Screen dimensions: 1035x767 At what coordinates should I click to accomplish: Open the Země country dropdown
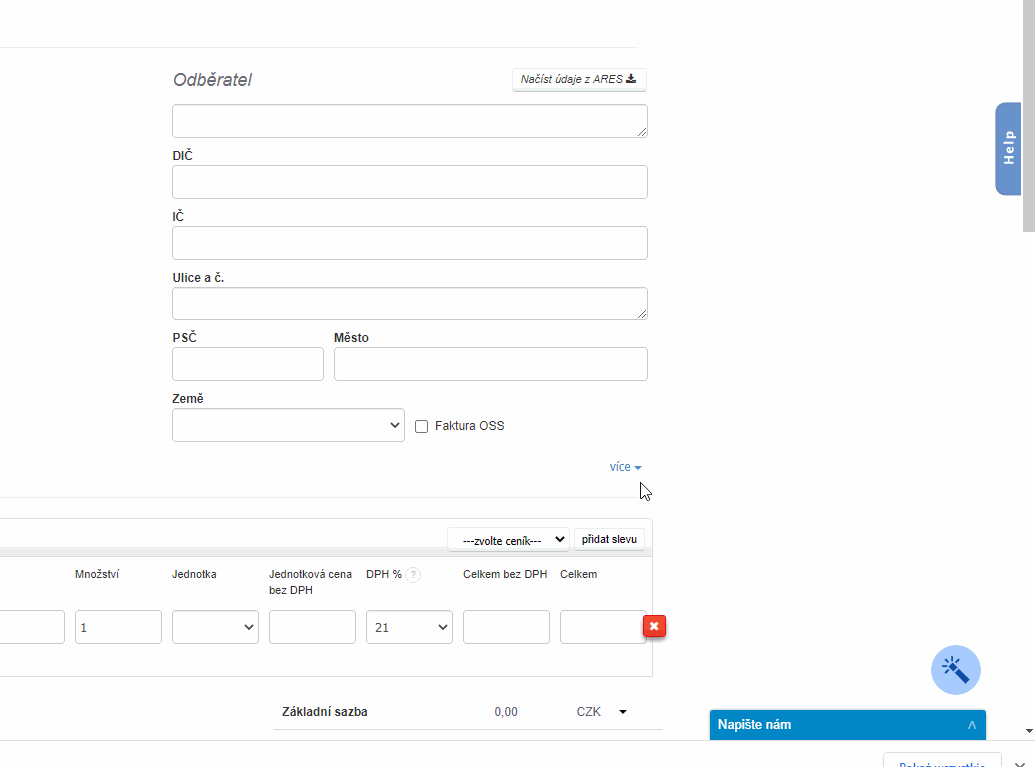(x=288, y=425)
